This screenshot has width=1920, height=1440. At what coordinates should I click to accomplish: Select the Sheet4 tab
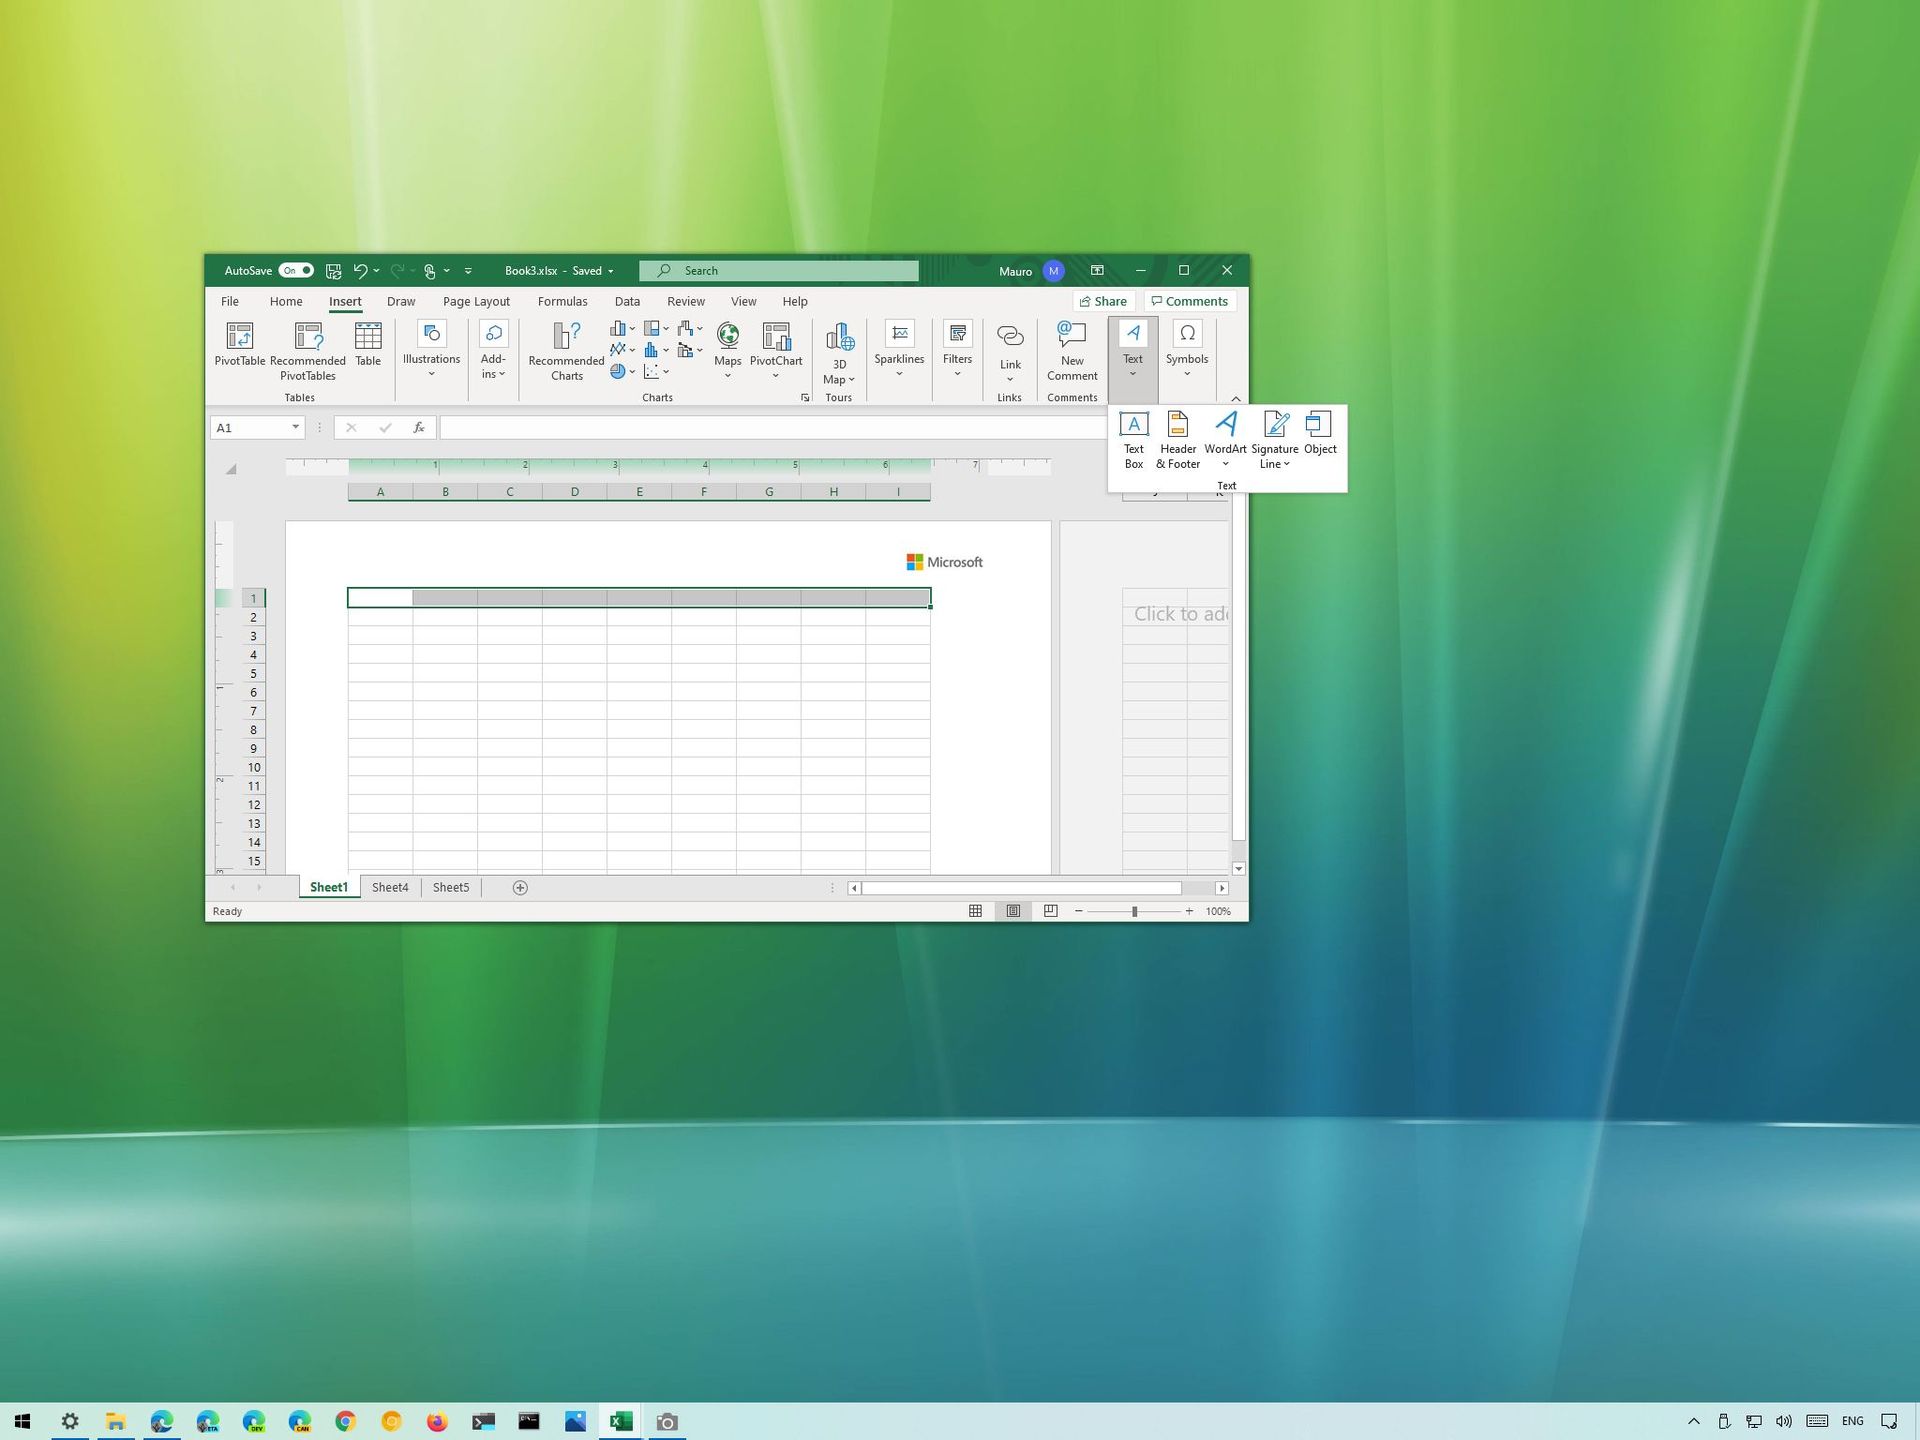coord(390,887)
